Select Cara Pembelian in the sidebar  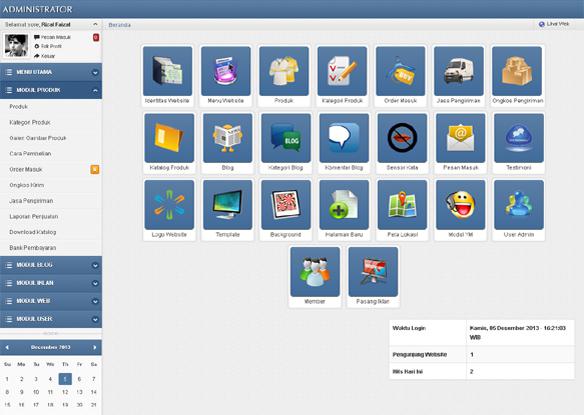pyautogui.click(x=30, y=153)
